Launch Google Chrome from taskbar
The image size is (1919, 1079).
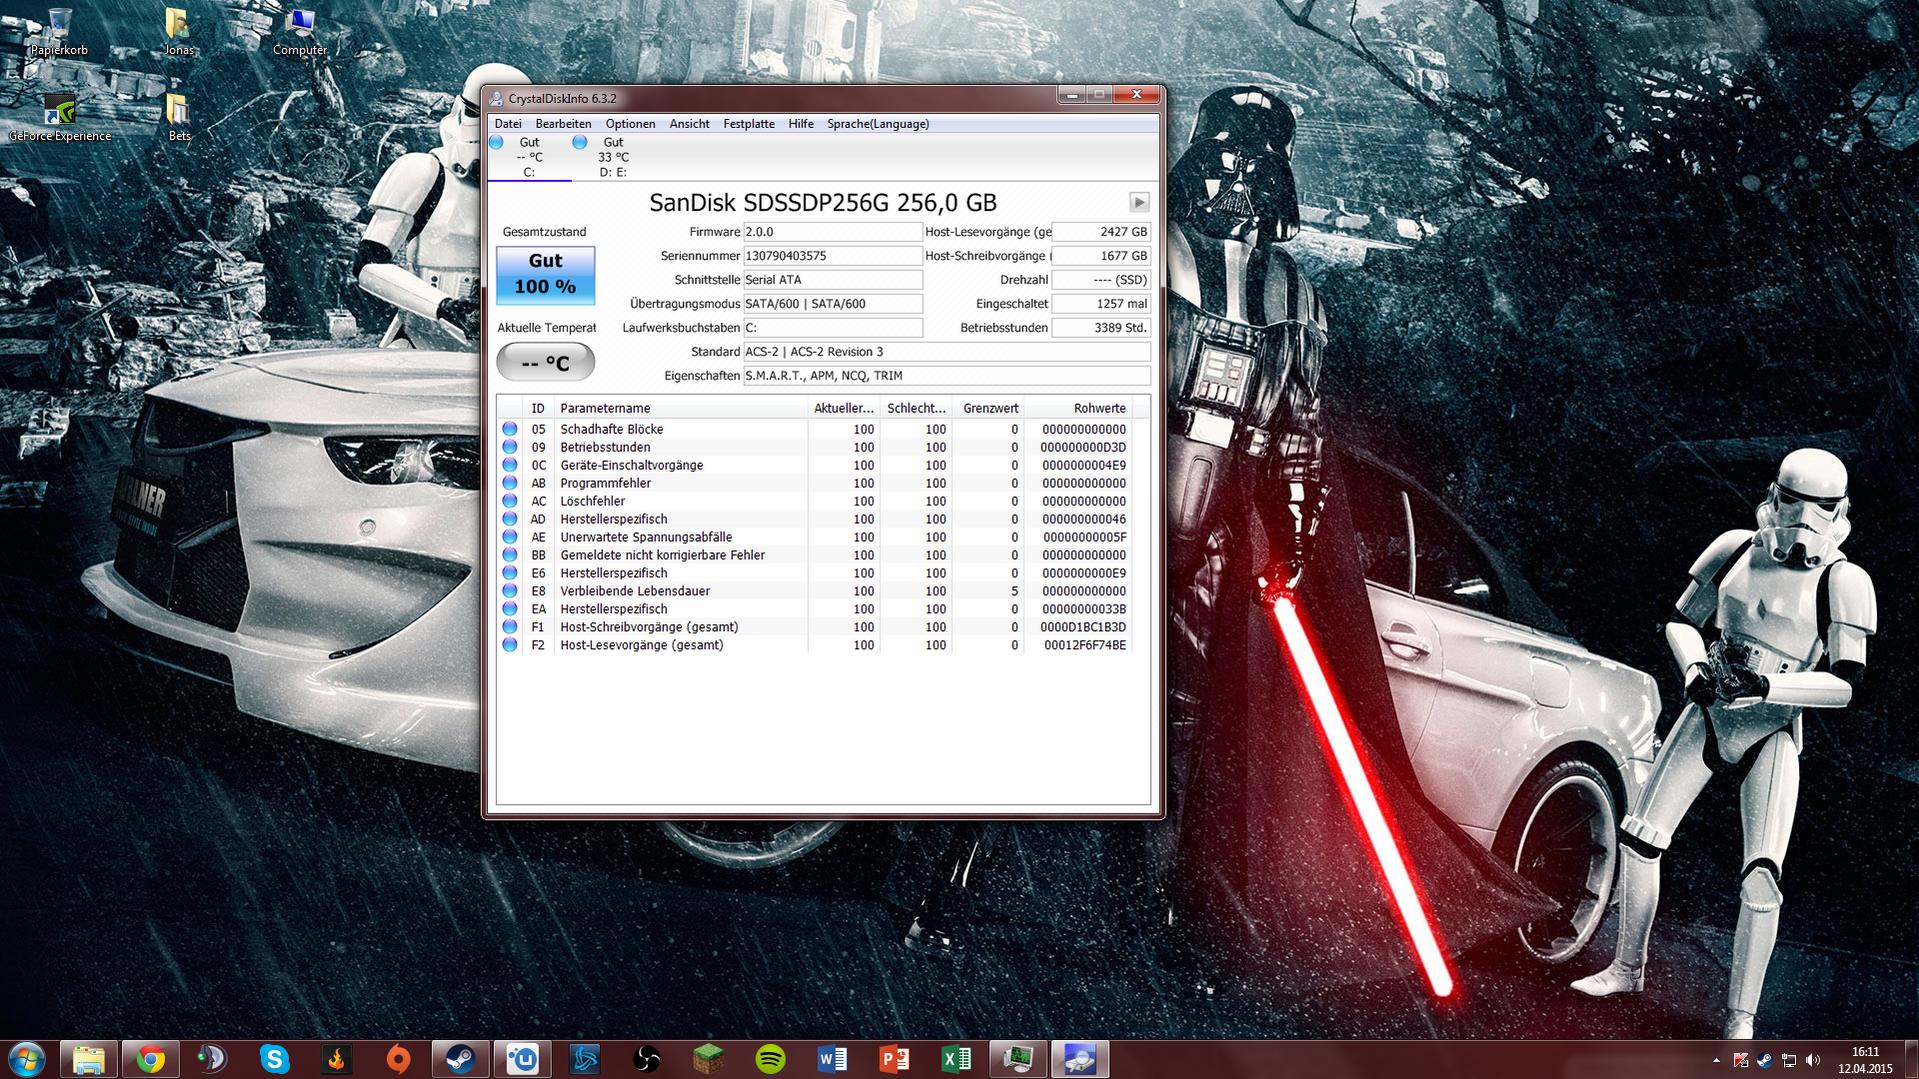[x=151, y=1059]
